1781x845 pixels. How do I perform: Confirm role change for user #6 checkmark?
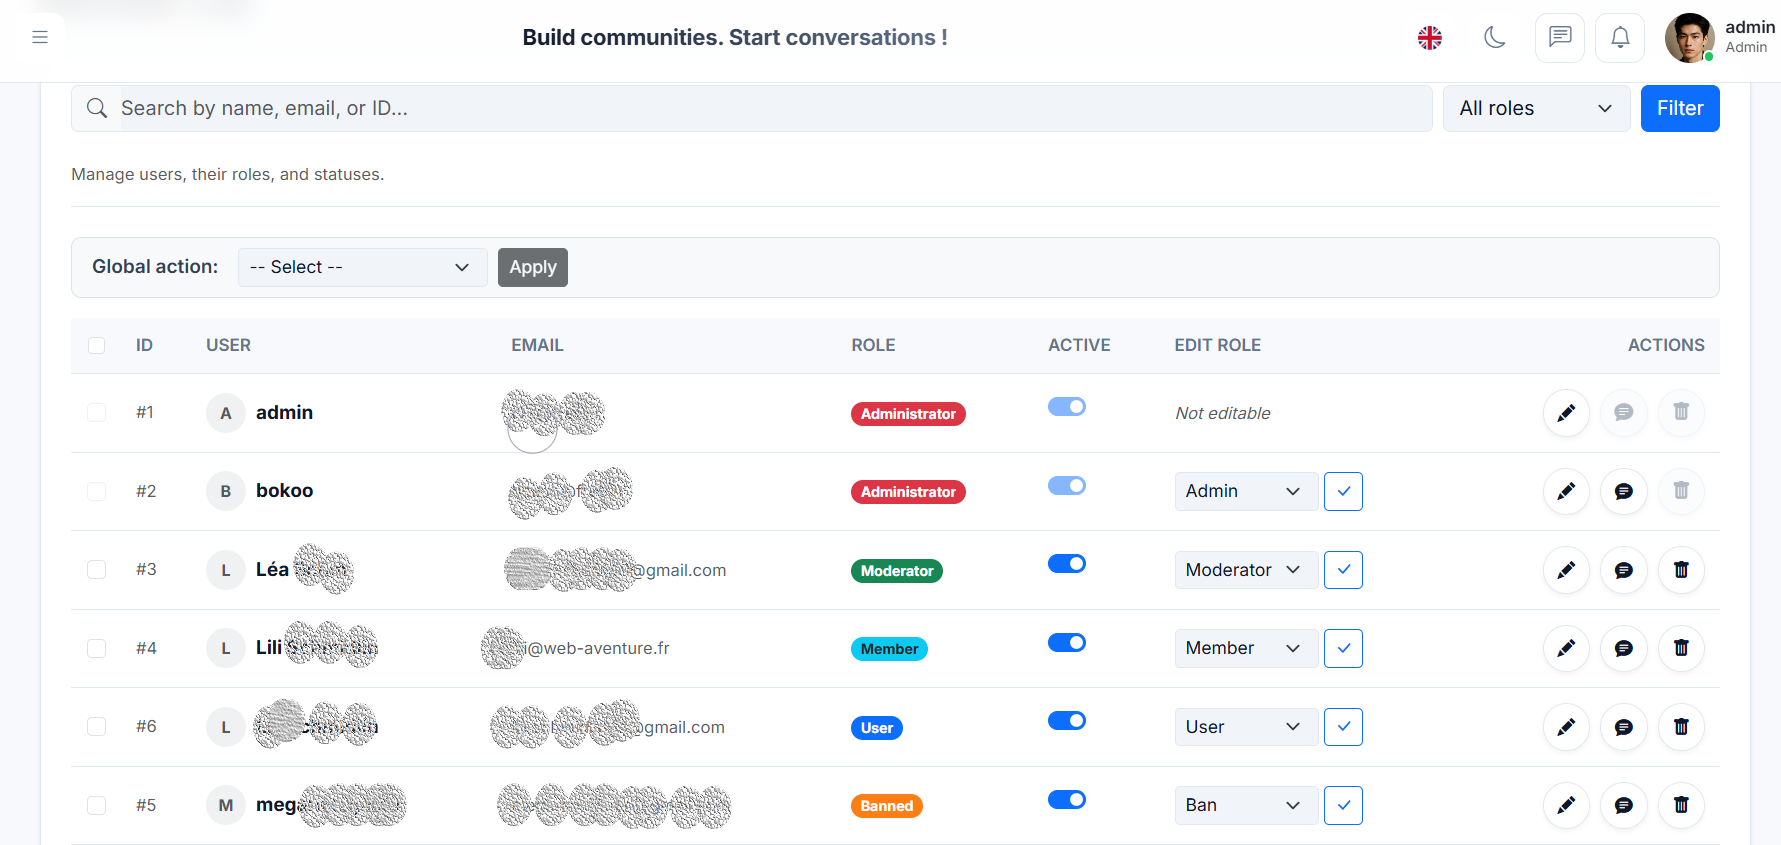tap(1343, 727)
